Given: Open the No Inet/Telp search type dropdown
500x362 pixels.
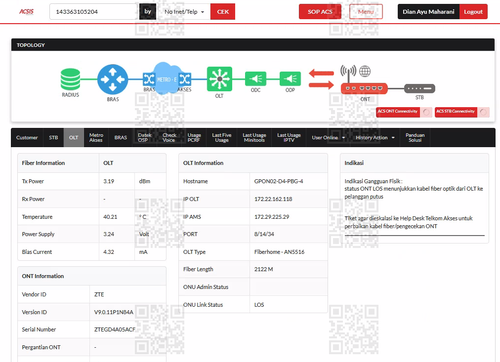Looking at the screenshot, I should click(x=184, y=12).
